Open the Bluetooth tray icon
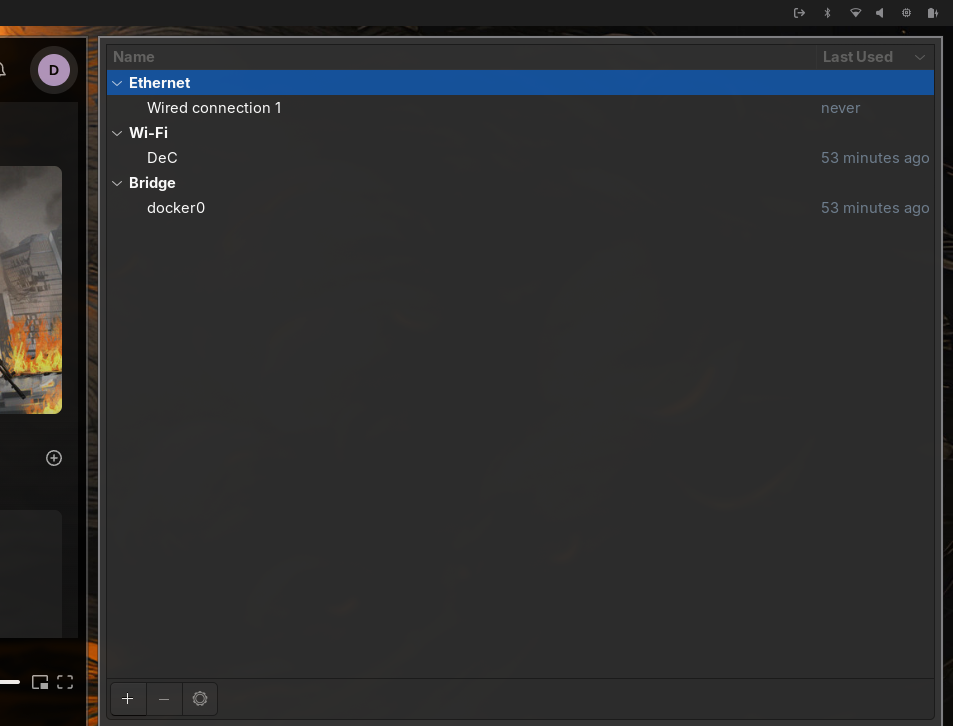 827,13
